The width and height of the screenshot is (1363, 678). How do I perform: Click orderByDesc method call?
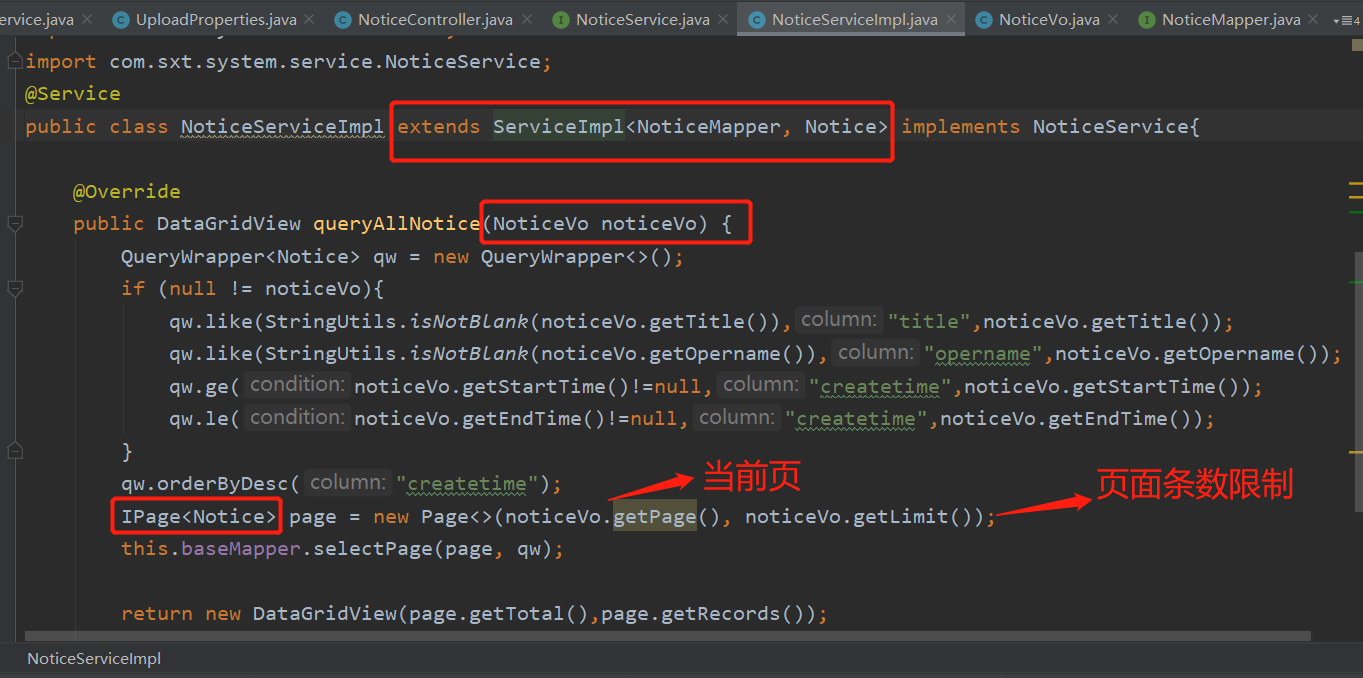point(223,484)
